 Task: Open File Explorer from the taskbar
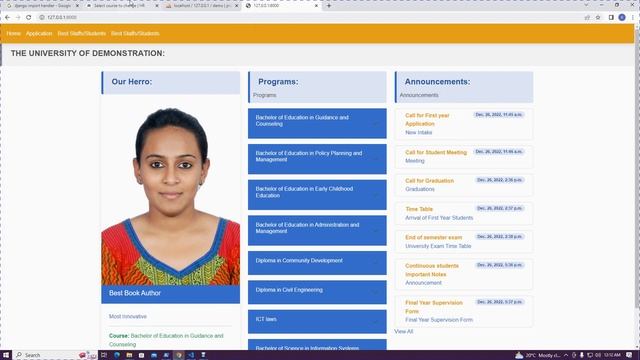[129, 355]
